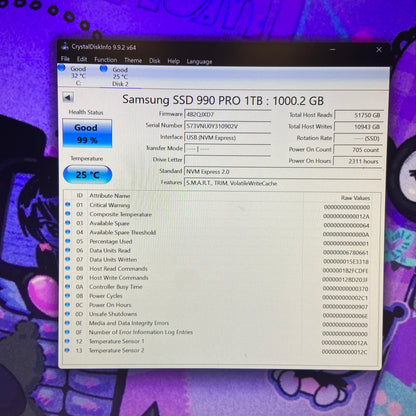The height and width of the screenshot is (416, 416).
Task: Select the Data Units Written attribute name
Action: (x=113, y=259)
